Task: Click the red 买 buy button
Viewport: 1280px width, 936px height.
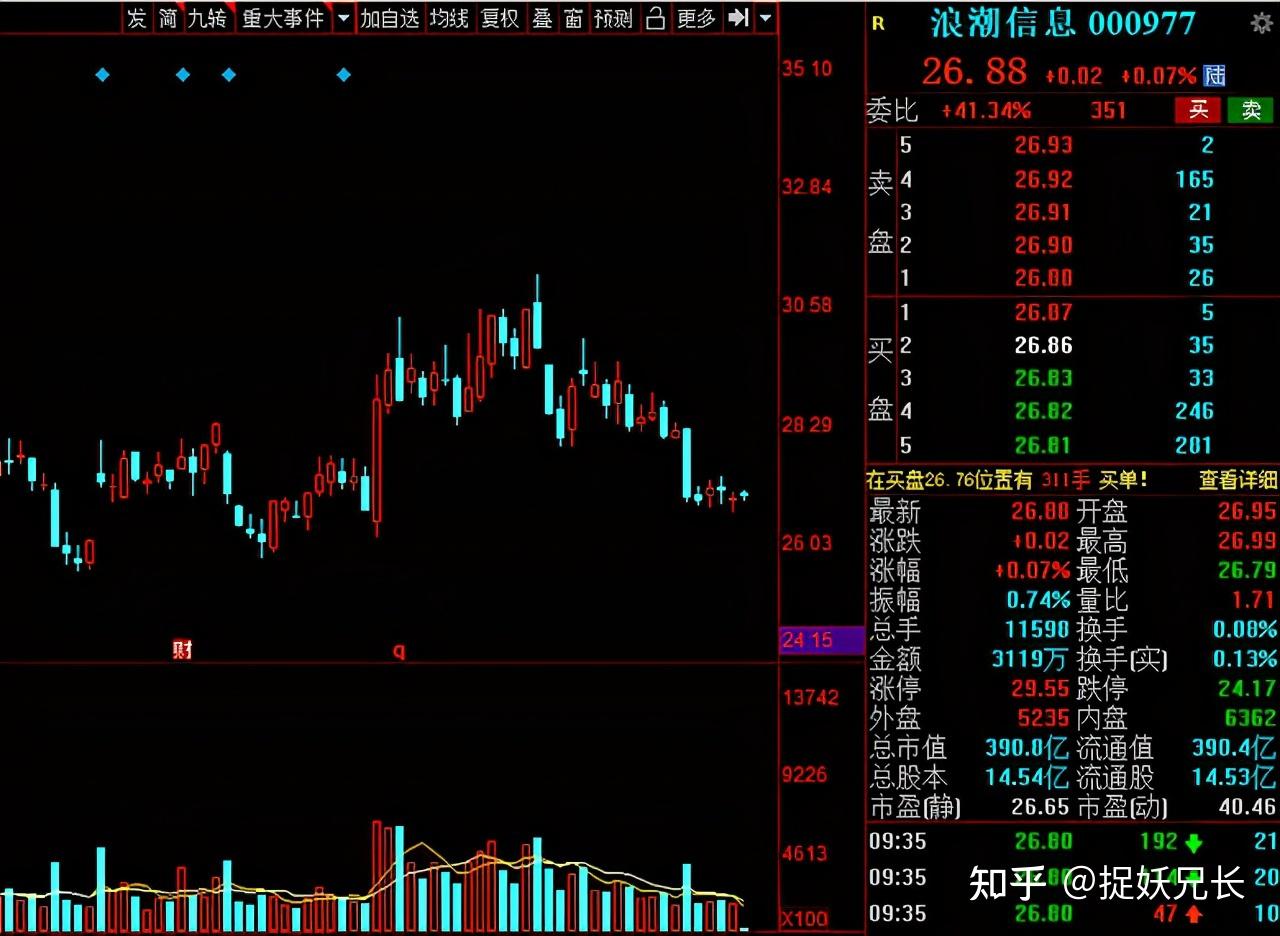Action: (x=1198, y=110)
